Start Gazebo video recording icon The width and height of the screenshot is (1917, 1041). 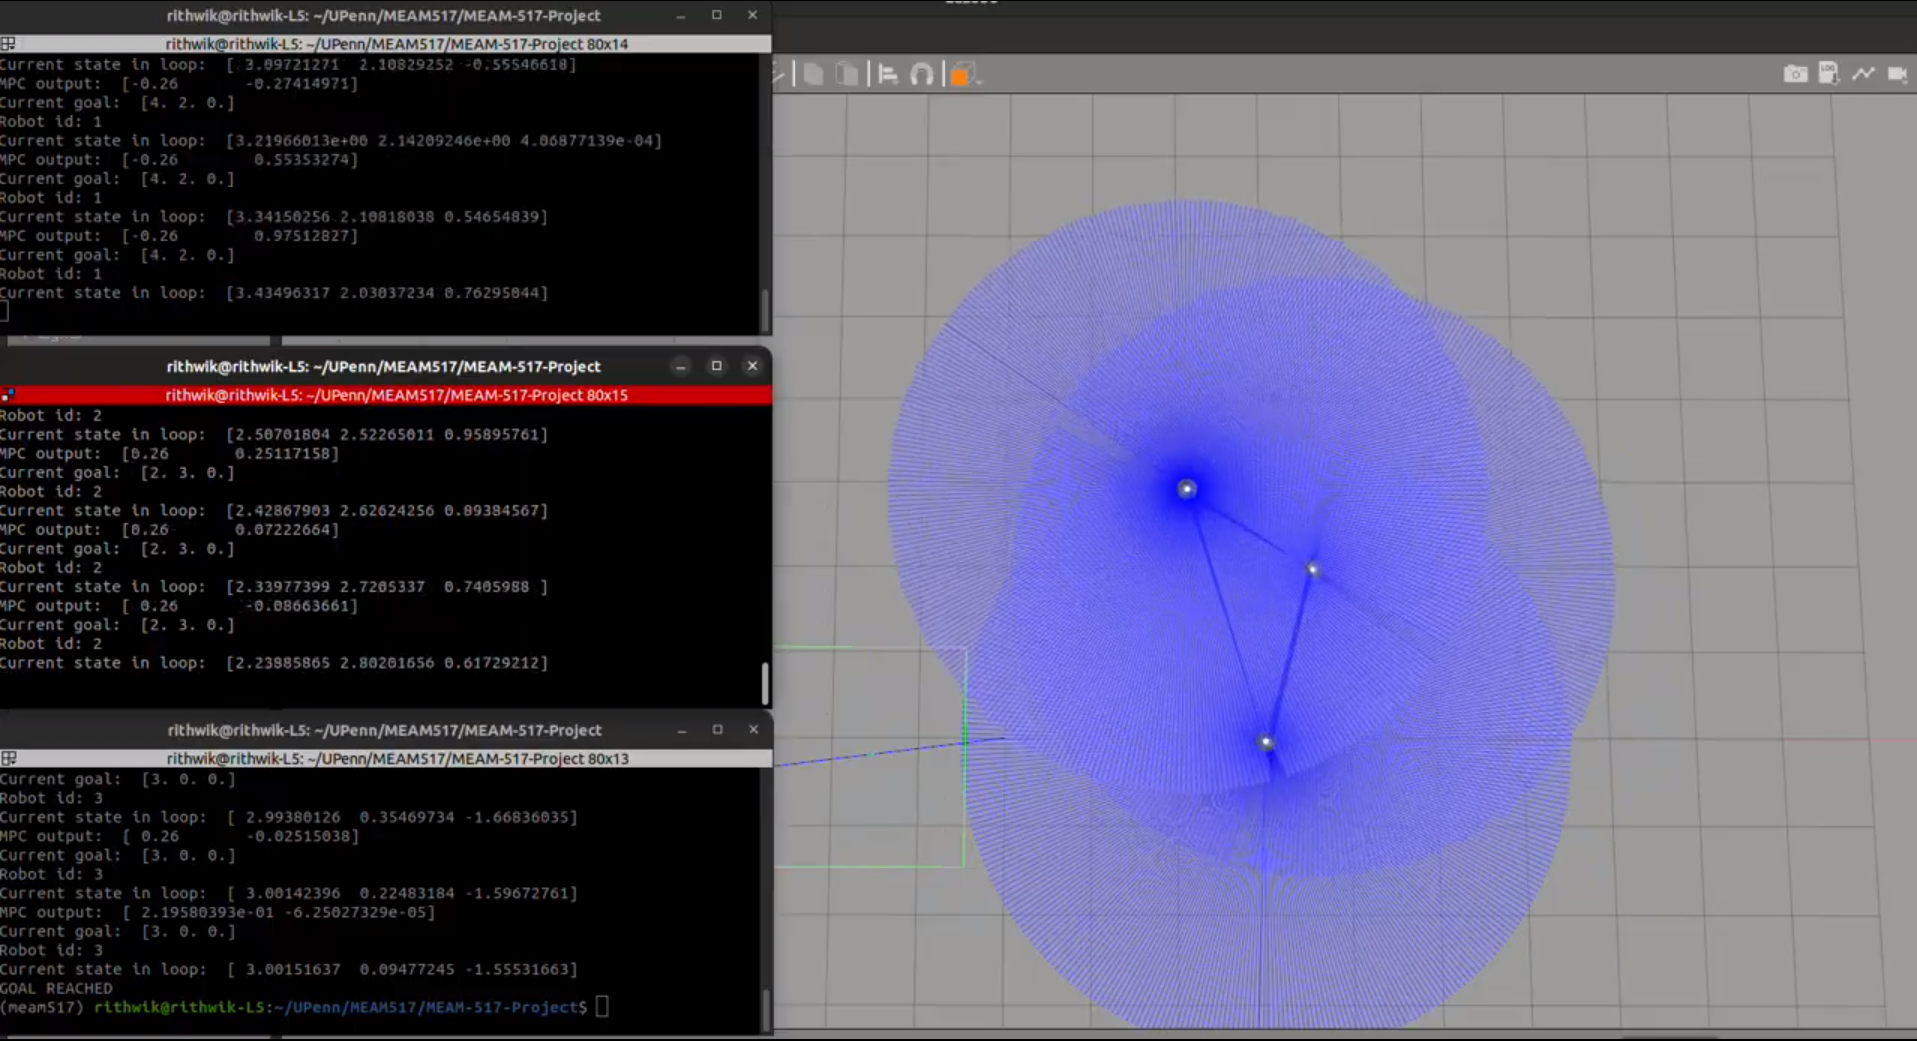click(1897, 74)
